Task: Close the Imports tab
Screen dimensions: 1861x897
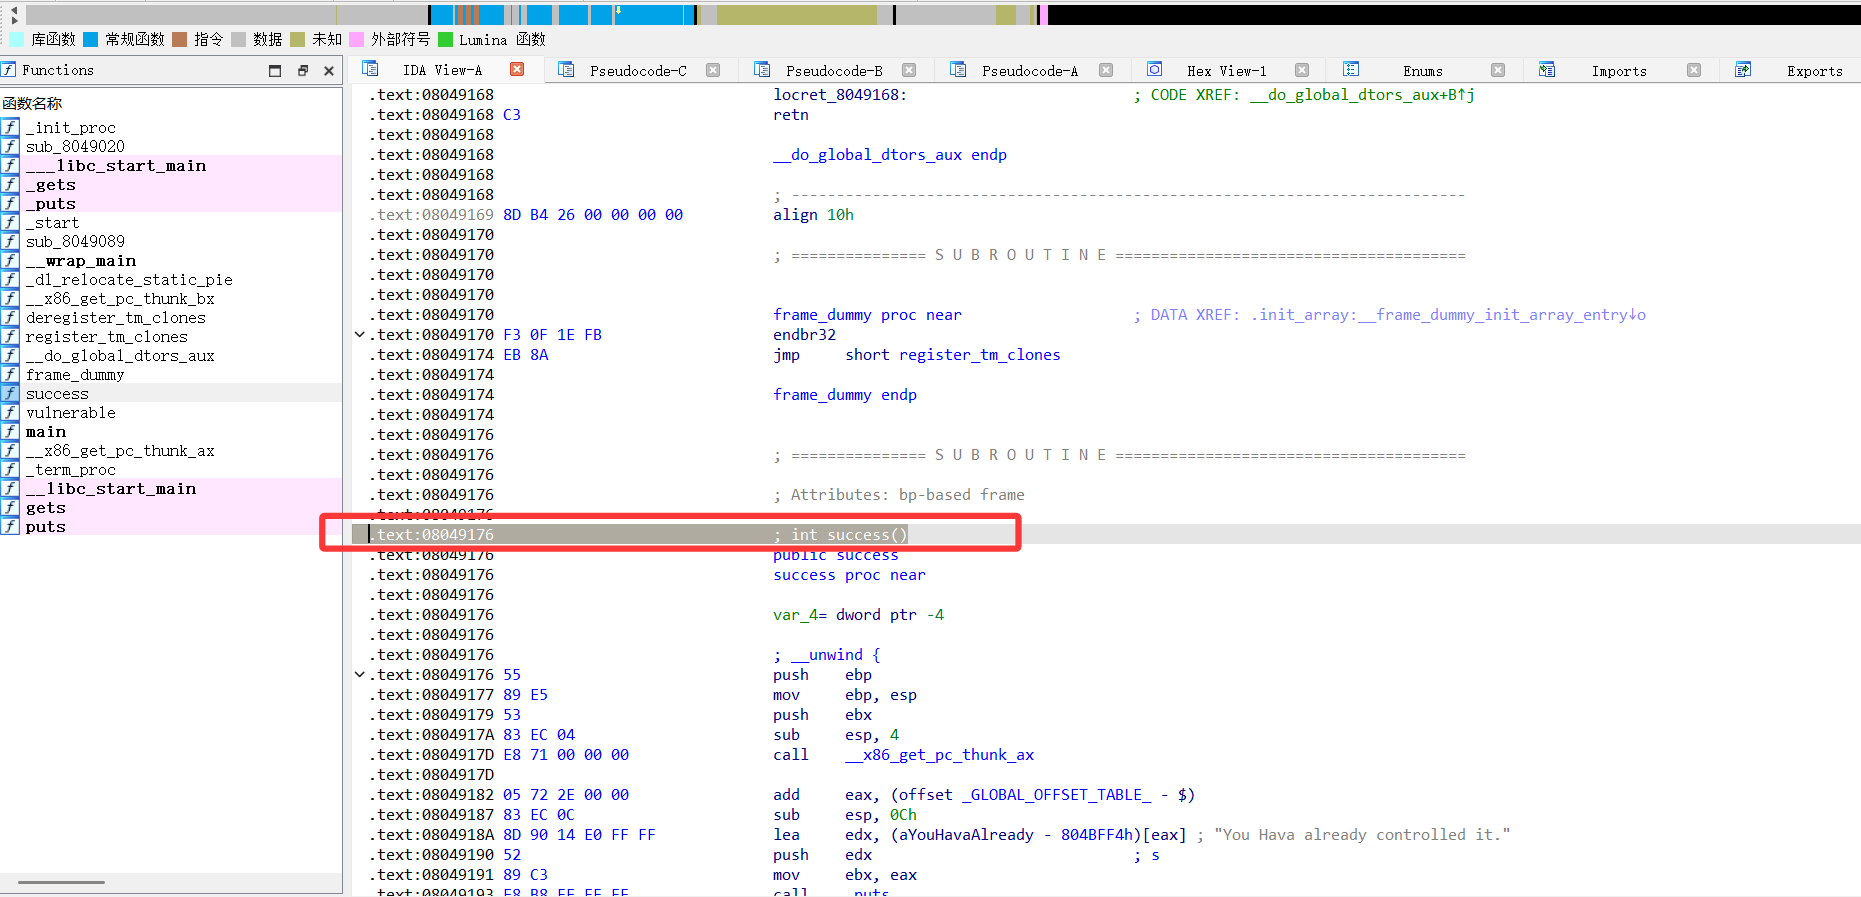Action: click(x=1694, y=70)
